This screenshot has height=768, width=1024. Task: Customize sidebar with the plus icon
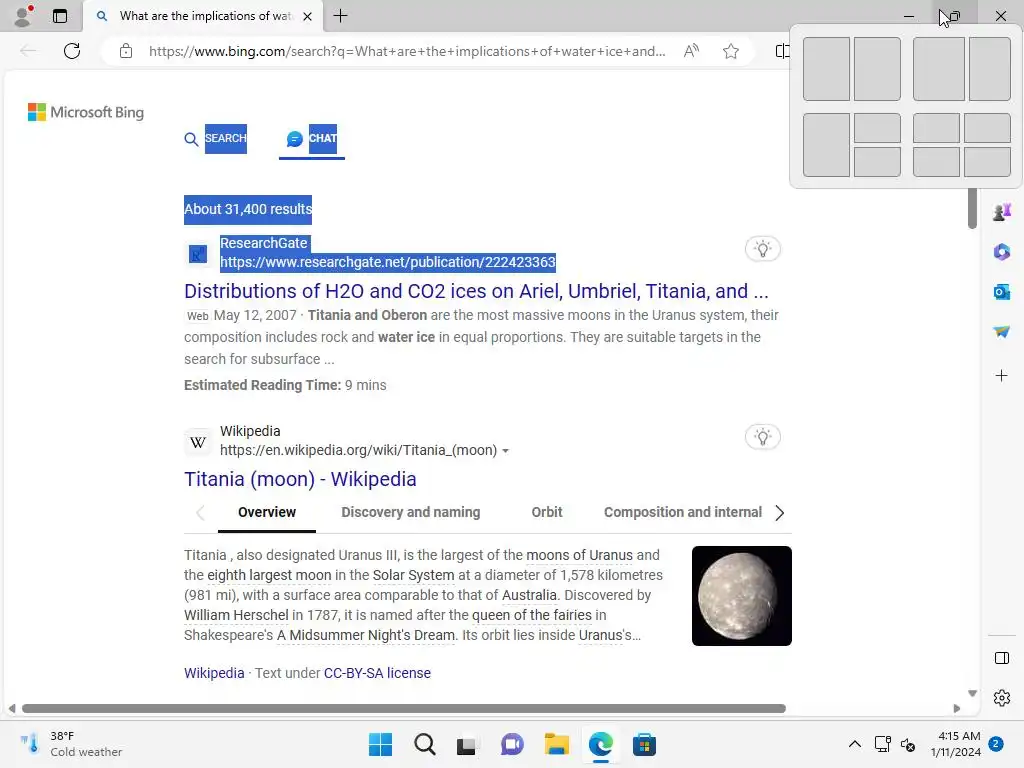pyautogui.click(x=1001, y=376)
